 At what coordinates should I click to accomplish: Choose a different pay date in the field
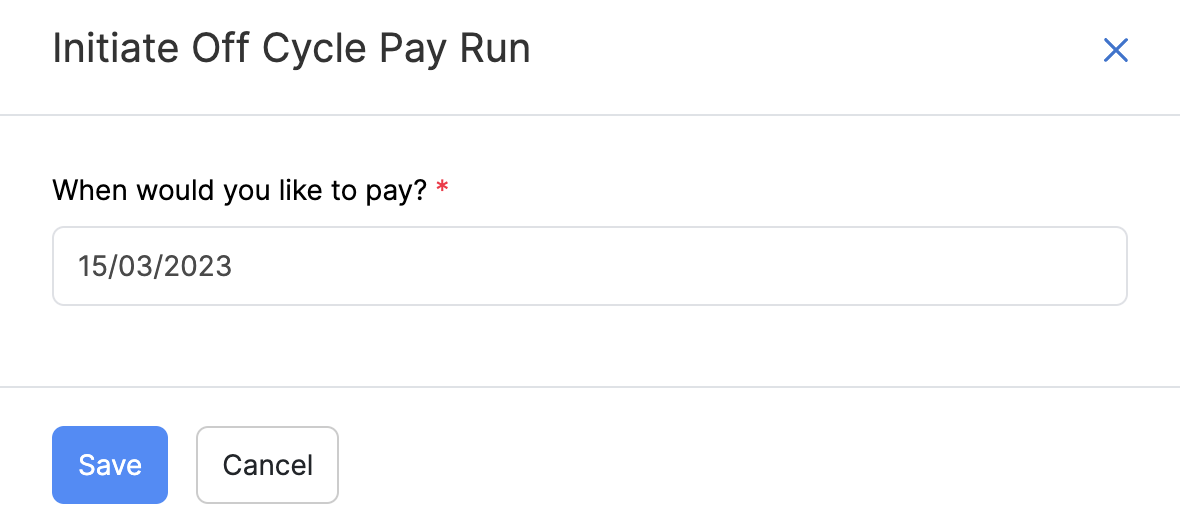(x=589, y=266)
